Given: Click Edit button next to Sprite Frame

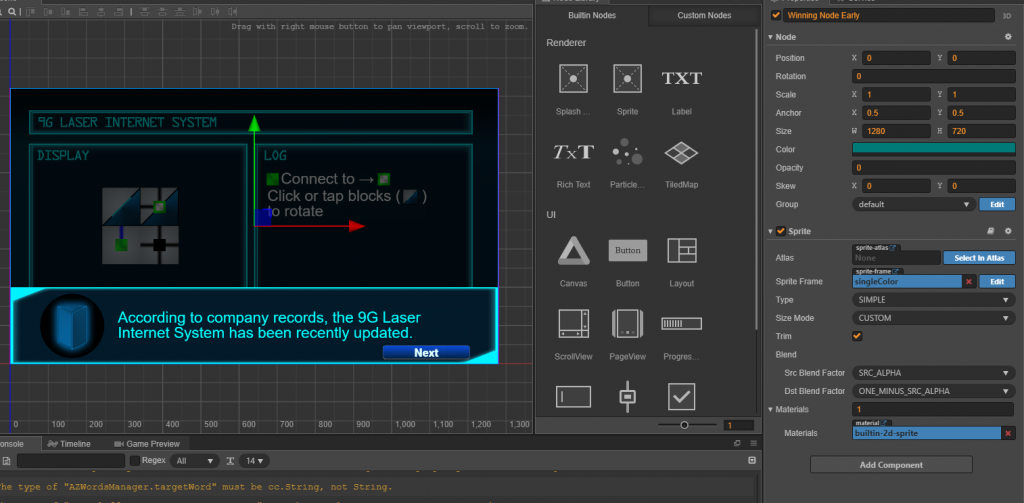Looking at the screenshot, I should click(997, 282).
